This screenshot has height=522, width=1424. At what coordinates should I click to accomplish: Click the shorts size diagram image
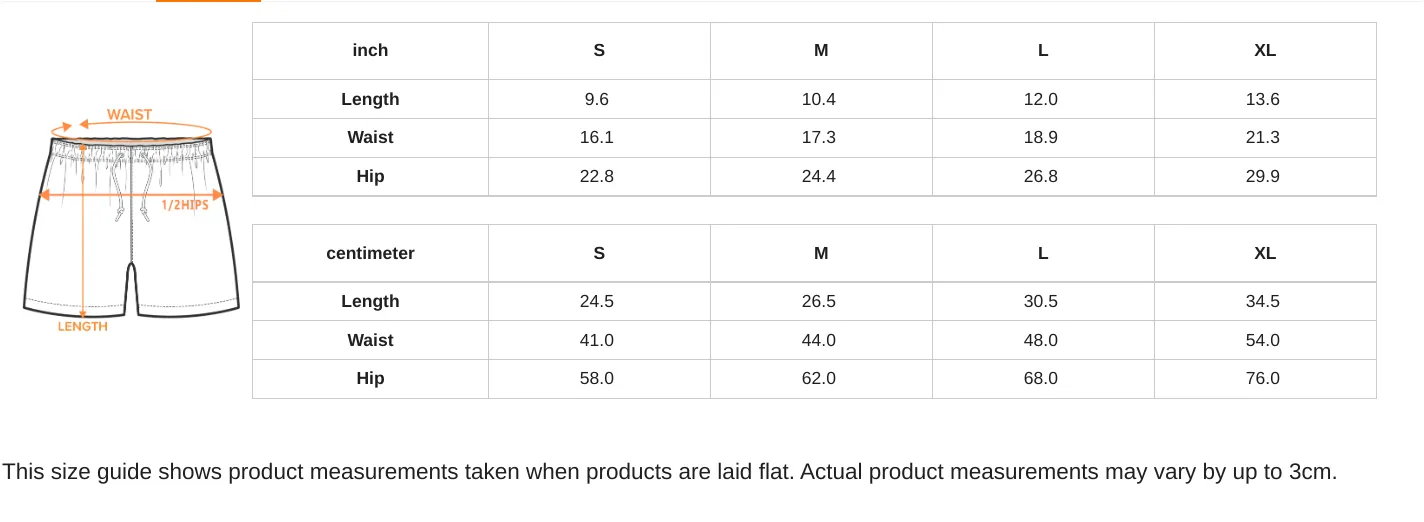[131, 220]
